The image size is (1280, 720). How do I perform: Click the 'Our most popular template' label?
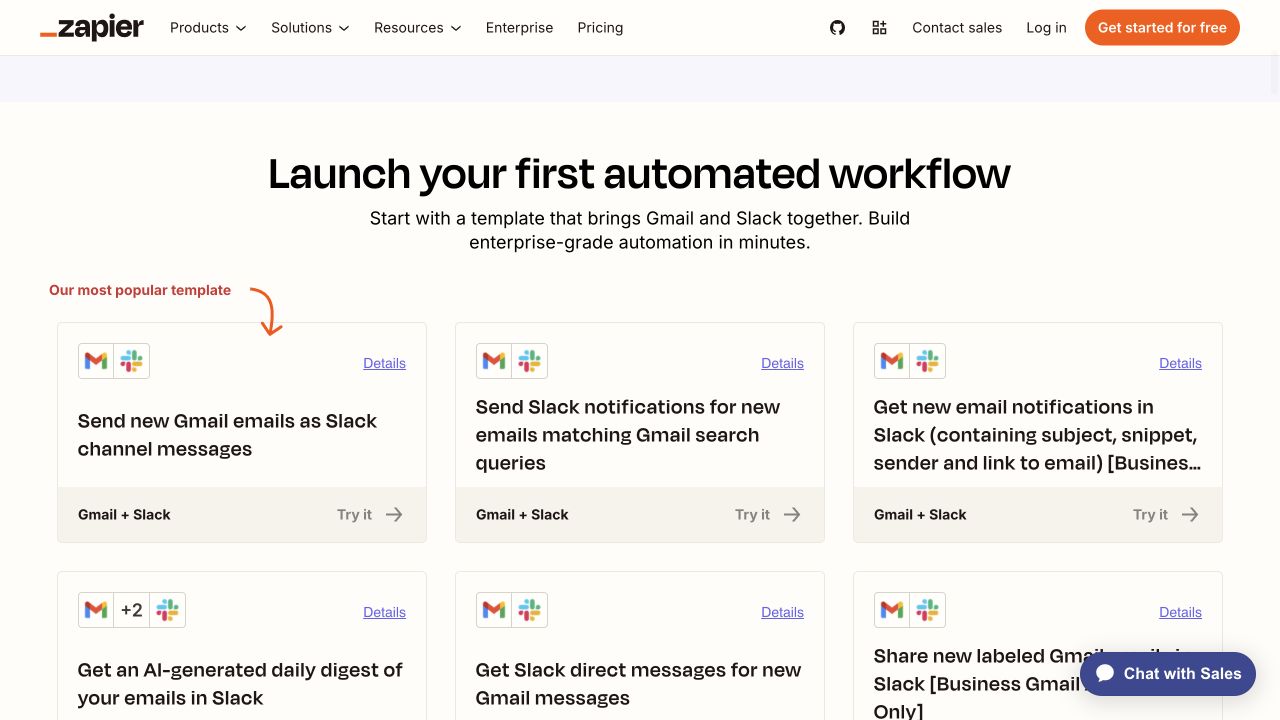pyautogui.click(x=140, y=290)
